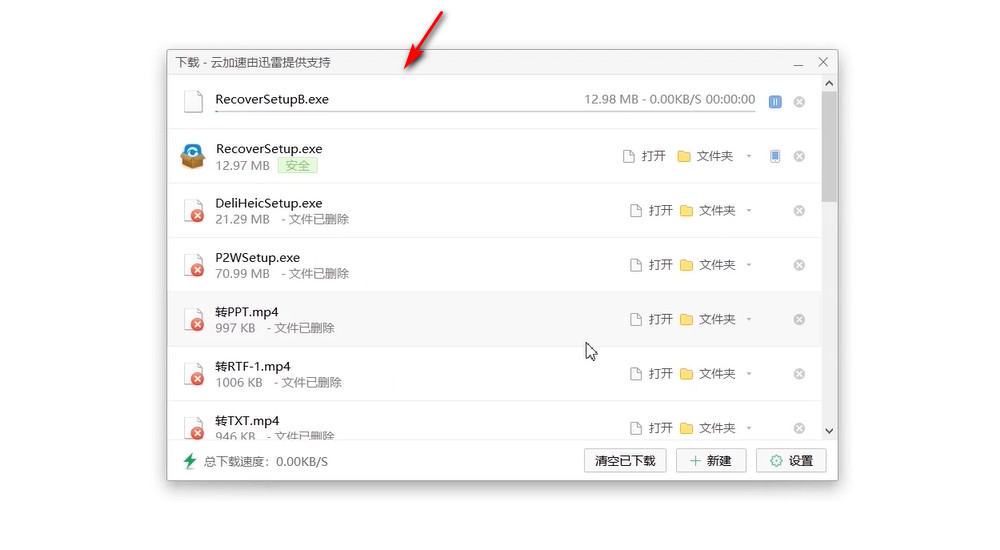Remove 转PPT.mp4 entry with the x icon
This screenshot has width=1000, height=550.
799,319
